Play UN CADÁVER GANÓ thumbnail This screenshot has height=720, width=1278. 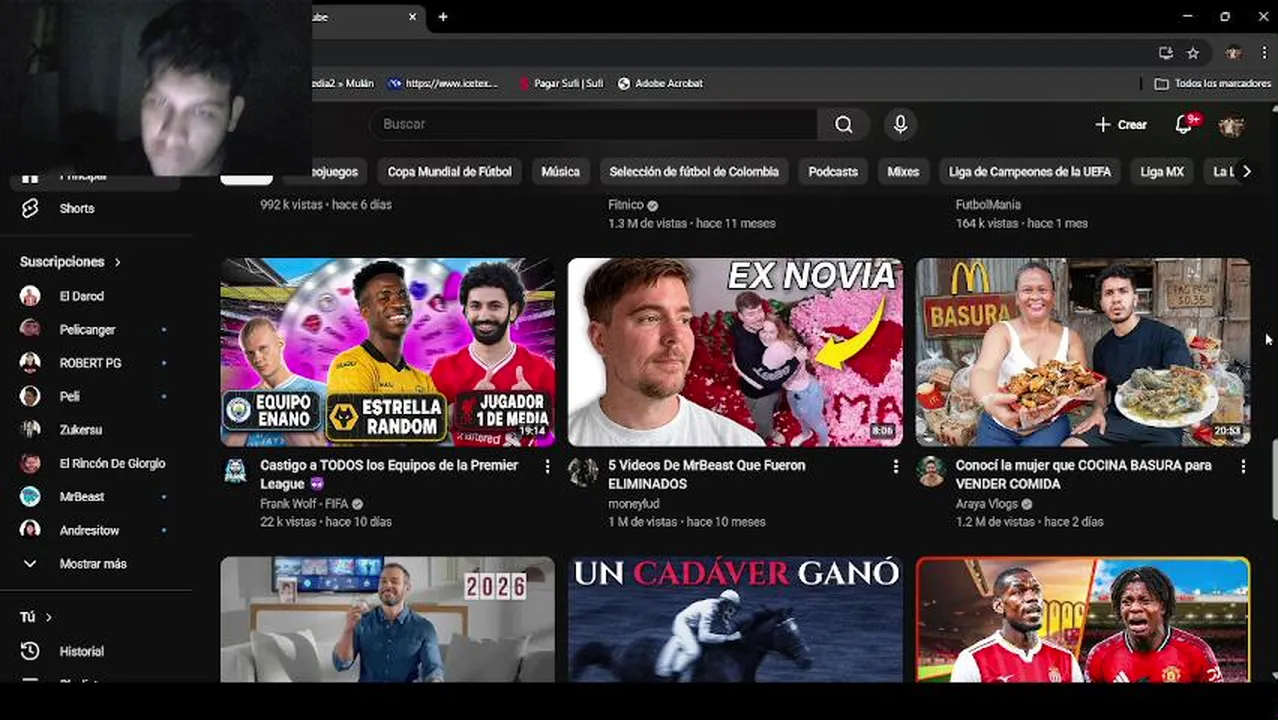point(735,619)
